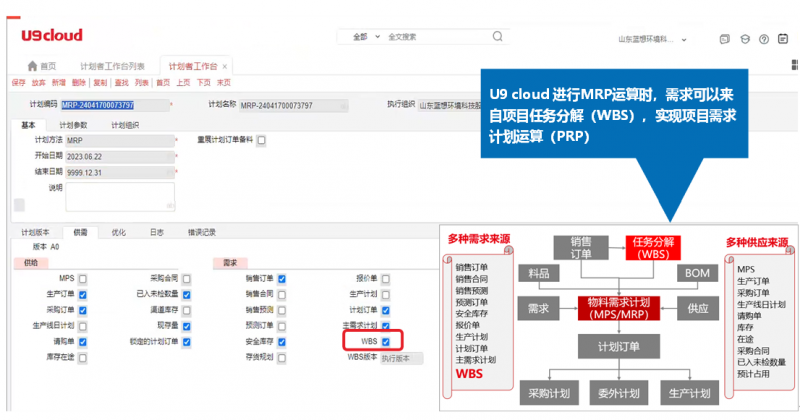Viewport: 800px width, 420px height.
Task: Open the 全部 search scope dropdown
Action: pos(366,37)
